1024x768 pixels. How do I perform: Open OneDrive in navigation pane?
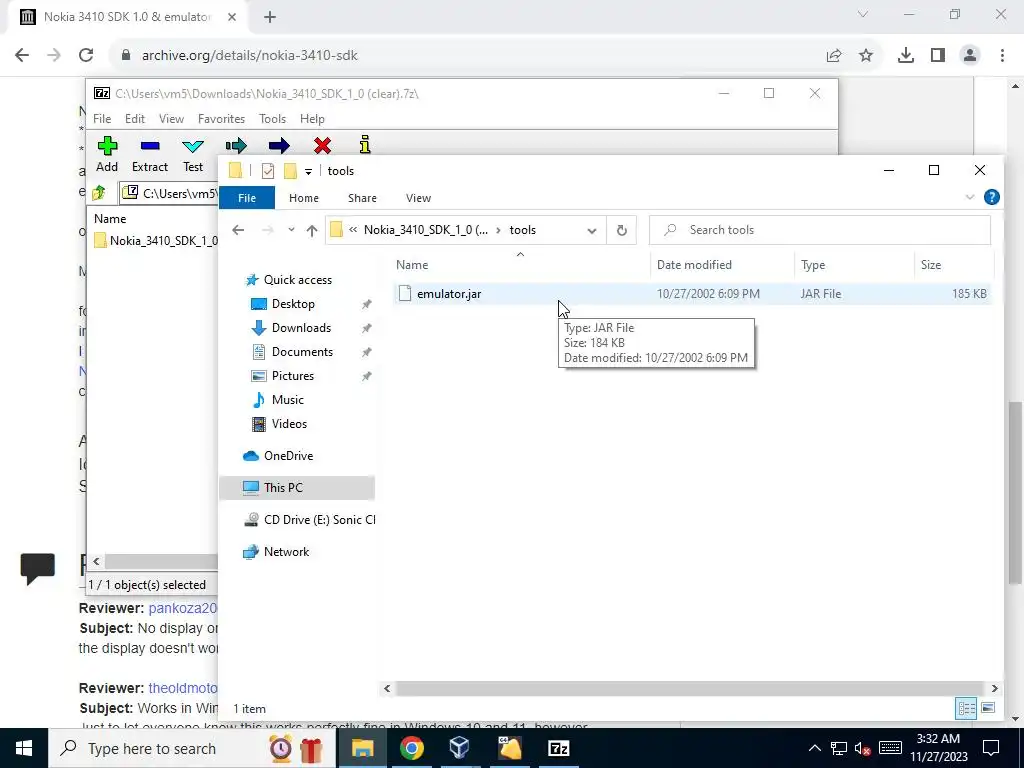coord(288,456)
